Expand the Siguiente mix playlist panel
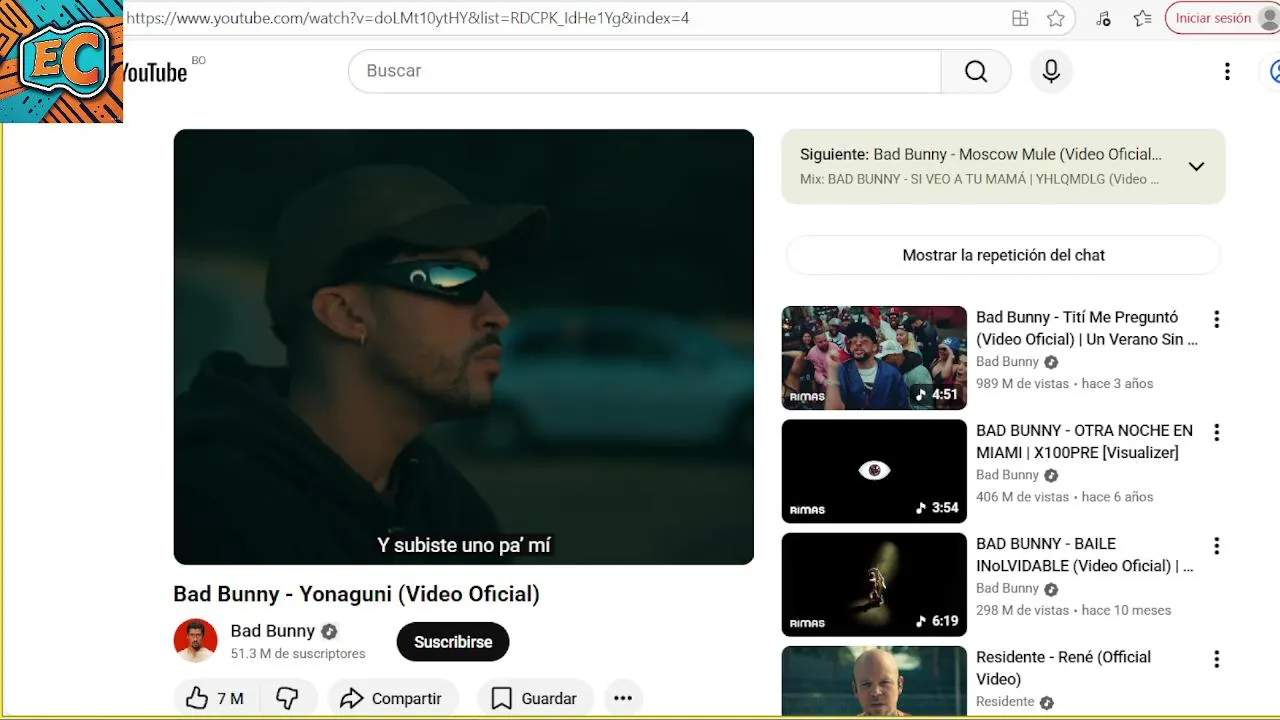Viewport: 1280px width, 720px height. 1196,166
